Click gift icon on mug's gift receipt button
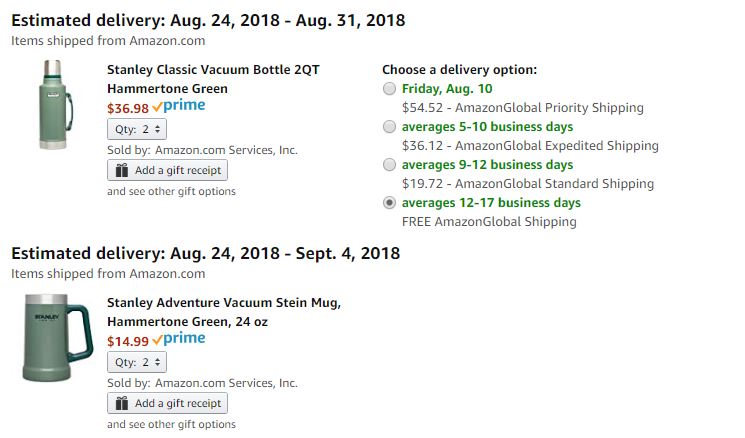 122,403
